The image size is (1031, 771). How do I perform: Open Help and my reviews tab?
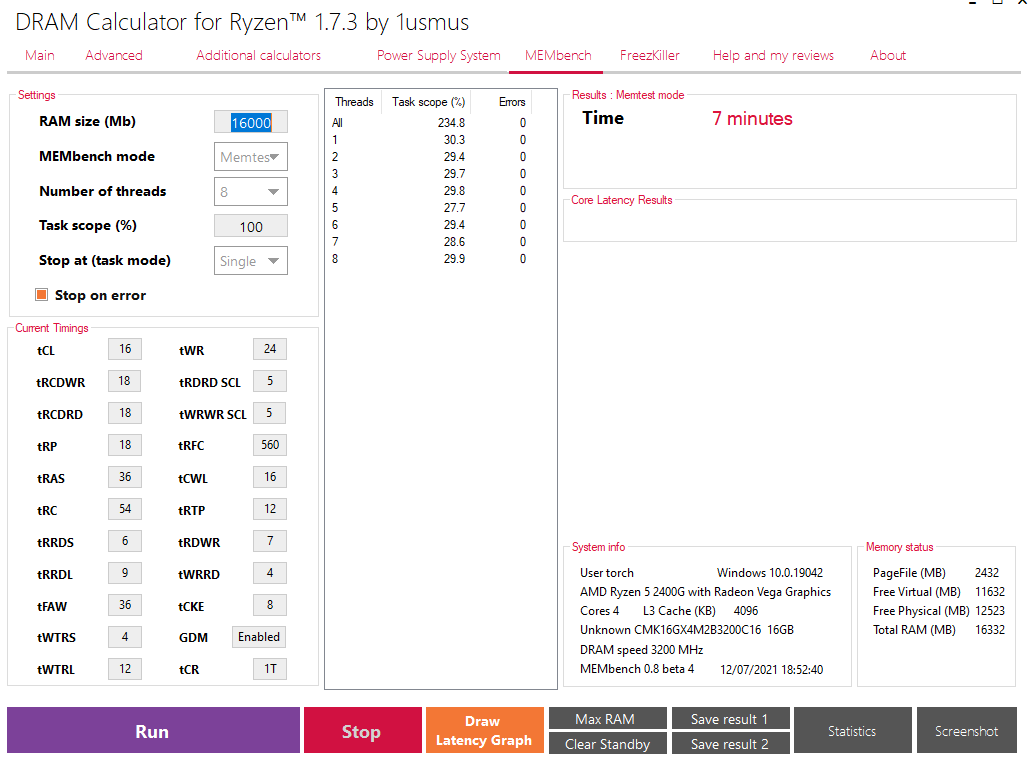[773, 55]
